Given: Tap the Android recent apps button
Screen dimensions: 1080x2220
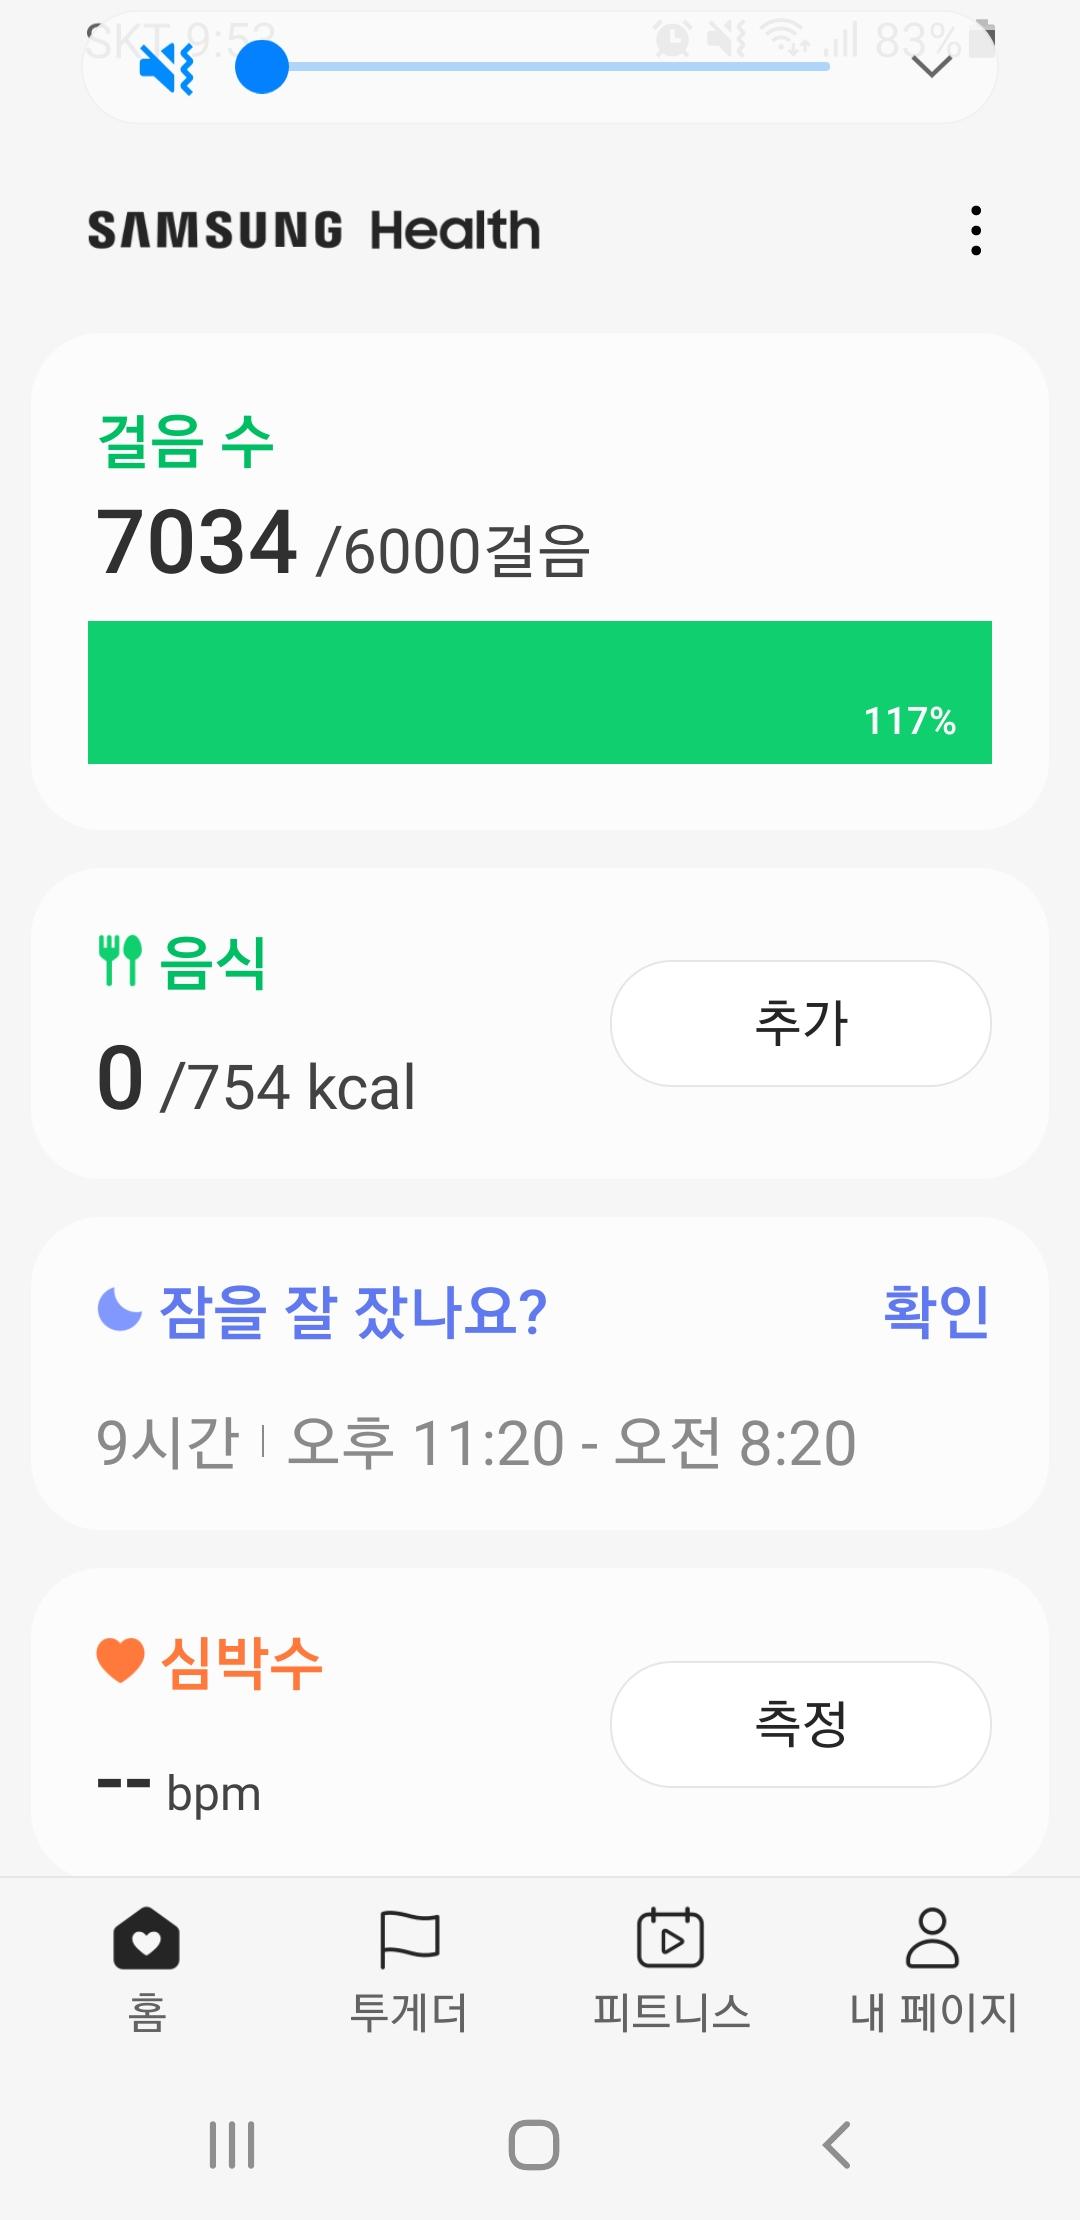Looking at the screenshot, I should [x=232, y=2144].
